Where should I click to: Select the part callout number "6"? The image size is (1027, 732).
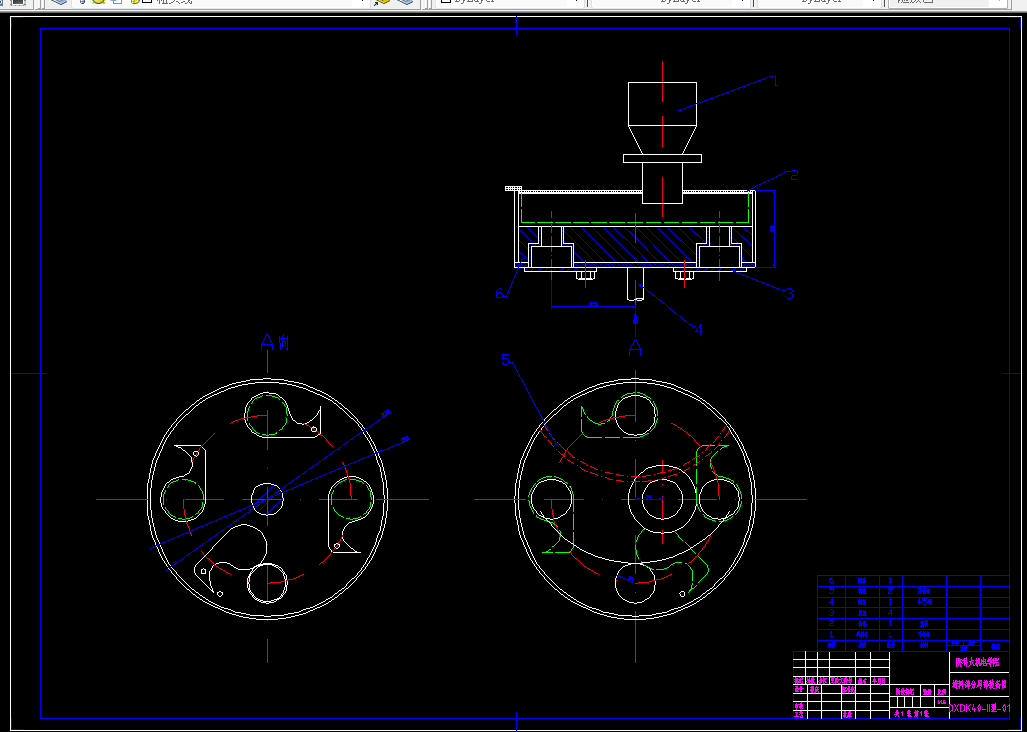(500, 293)
